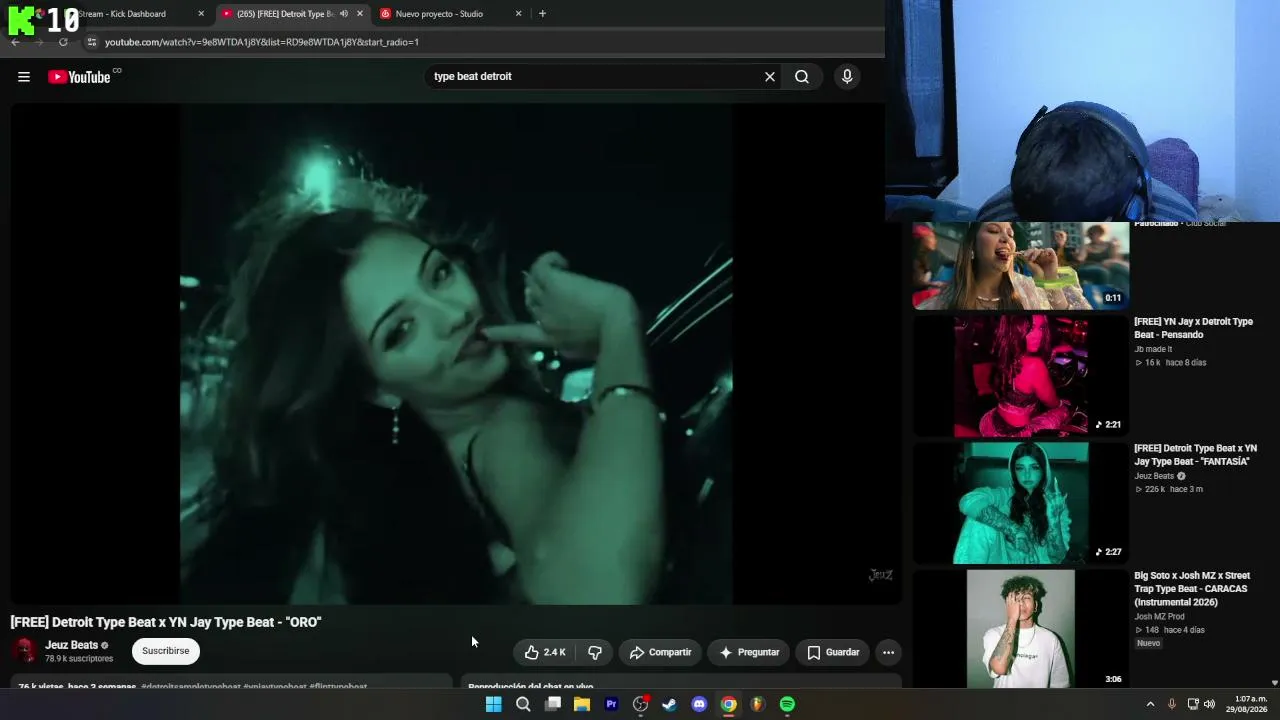Image resolution: width=1280 pixels, height=720 pixels.
Task: Click the YouTube search input field
Action: click(595, 77)
